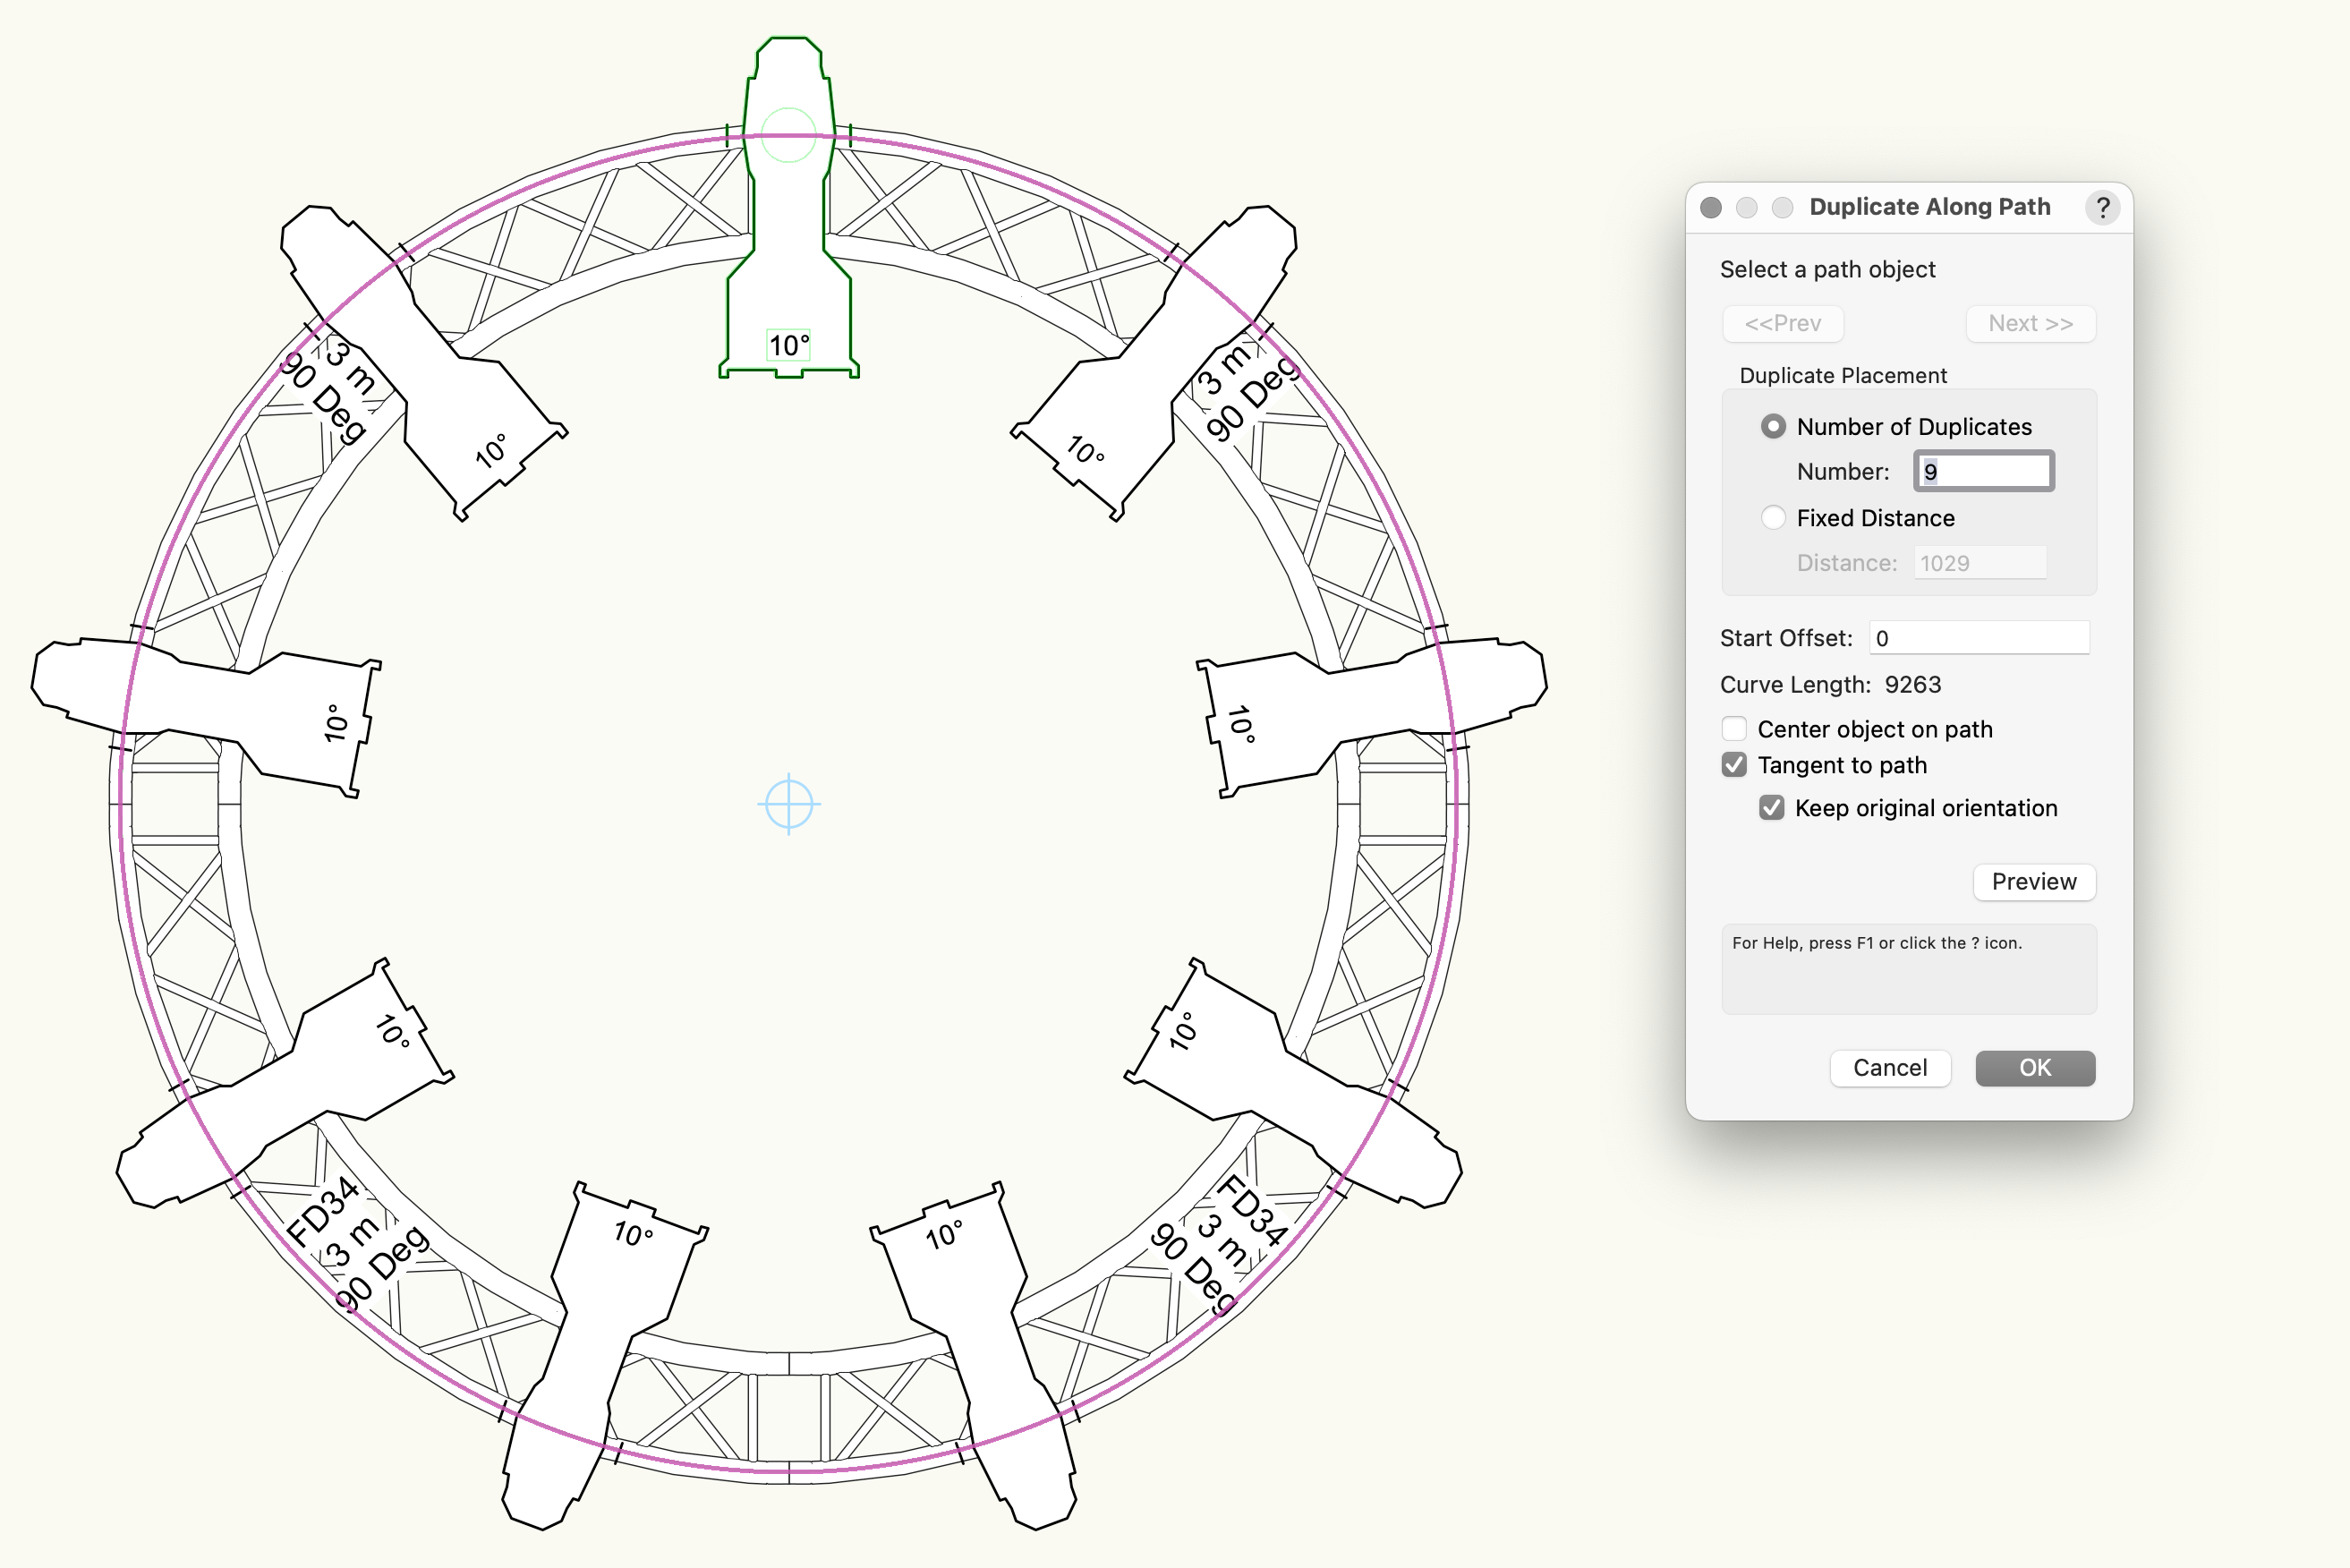Cancel the Duplicate Along Path dialog
2350x1568 pixels.
[x=1890, y=1068]
